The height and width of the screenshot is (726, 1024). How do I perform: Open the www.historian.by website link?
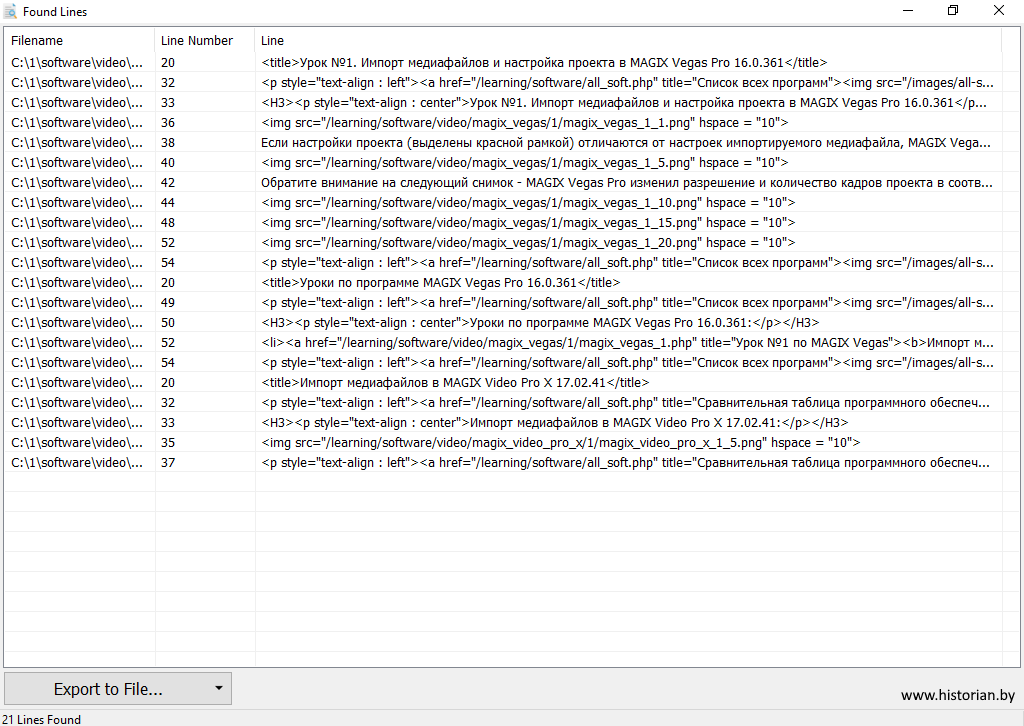click(x=957, y=695)
